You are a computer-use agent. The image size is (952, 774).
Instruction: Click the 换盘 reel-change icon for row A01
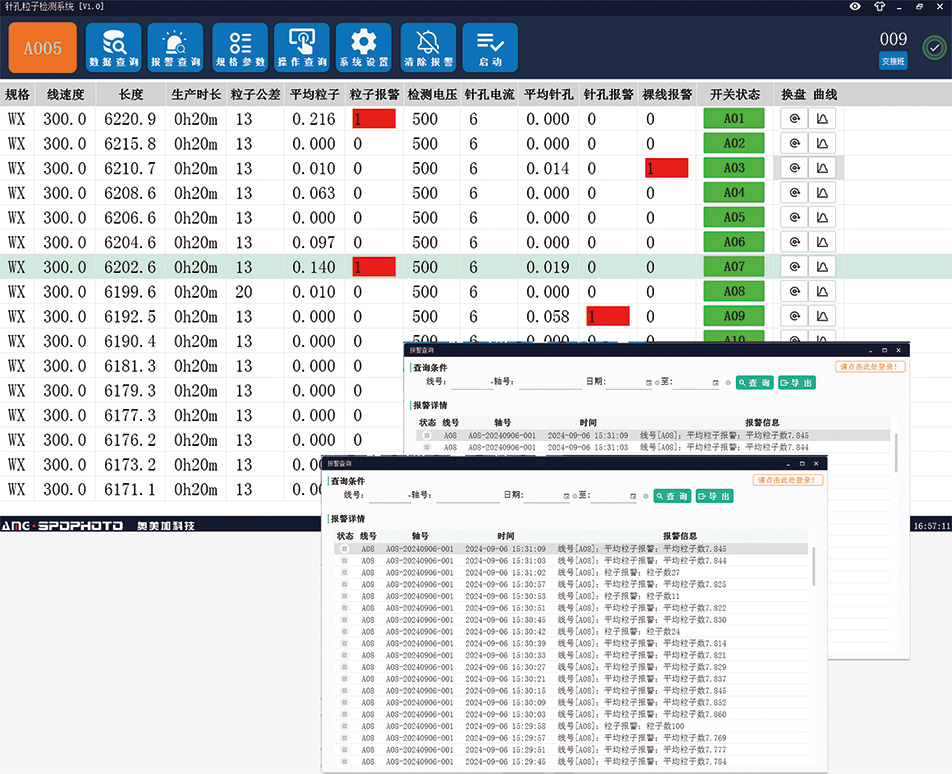click(x=794, y=119)
